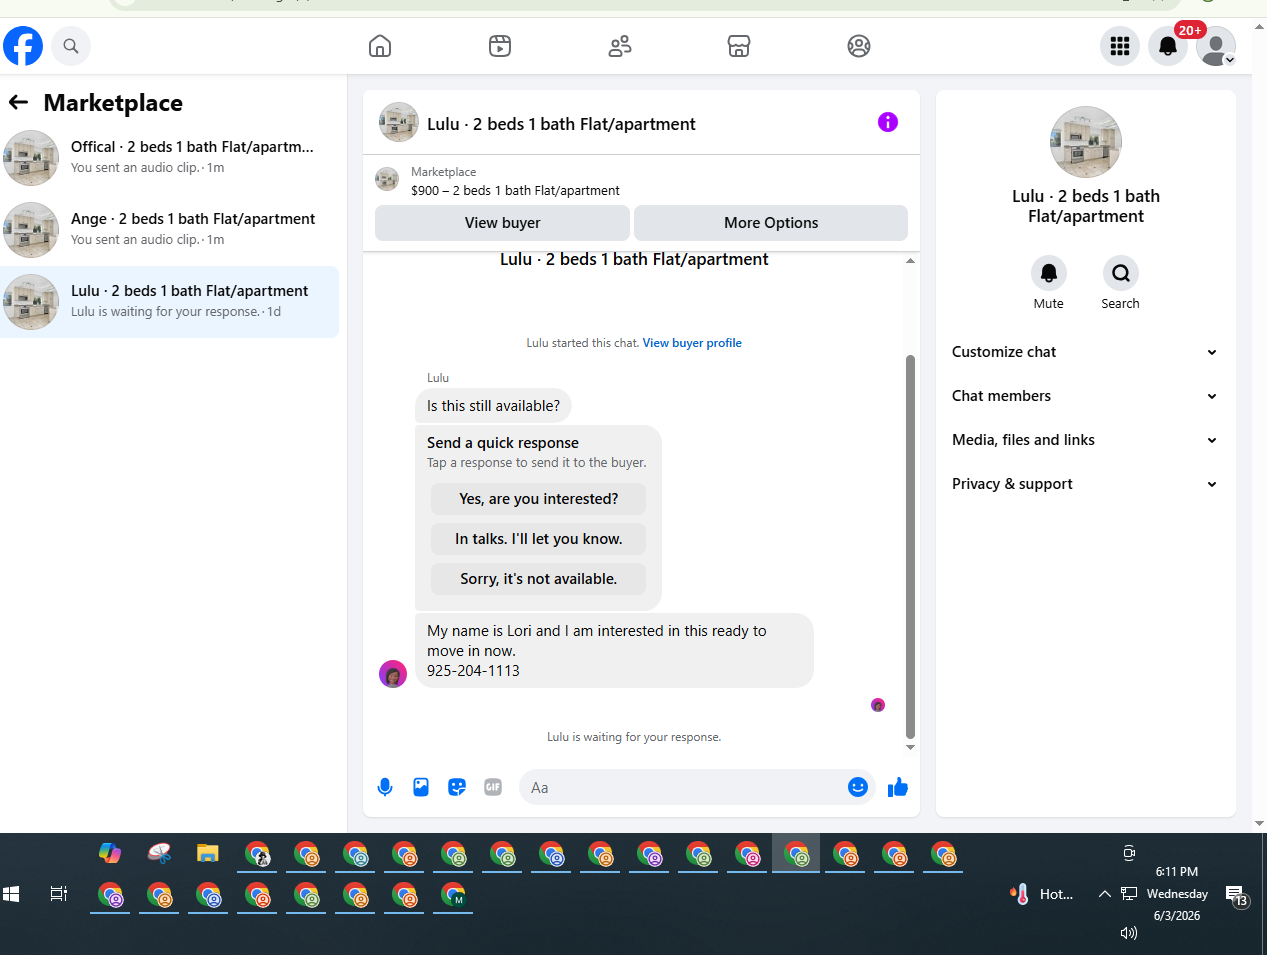The height and width of the screenshot is (955, 1267).
Task: Open the Facebook menu grid icon
Action: tap(1120, 46)
